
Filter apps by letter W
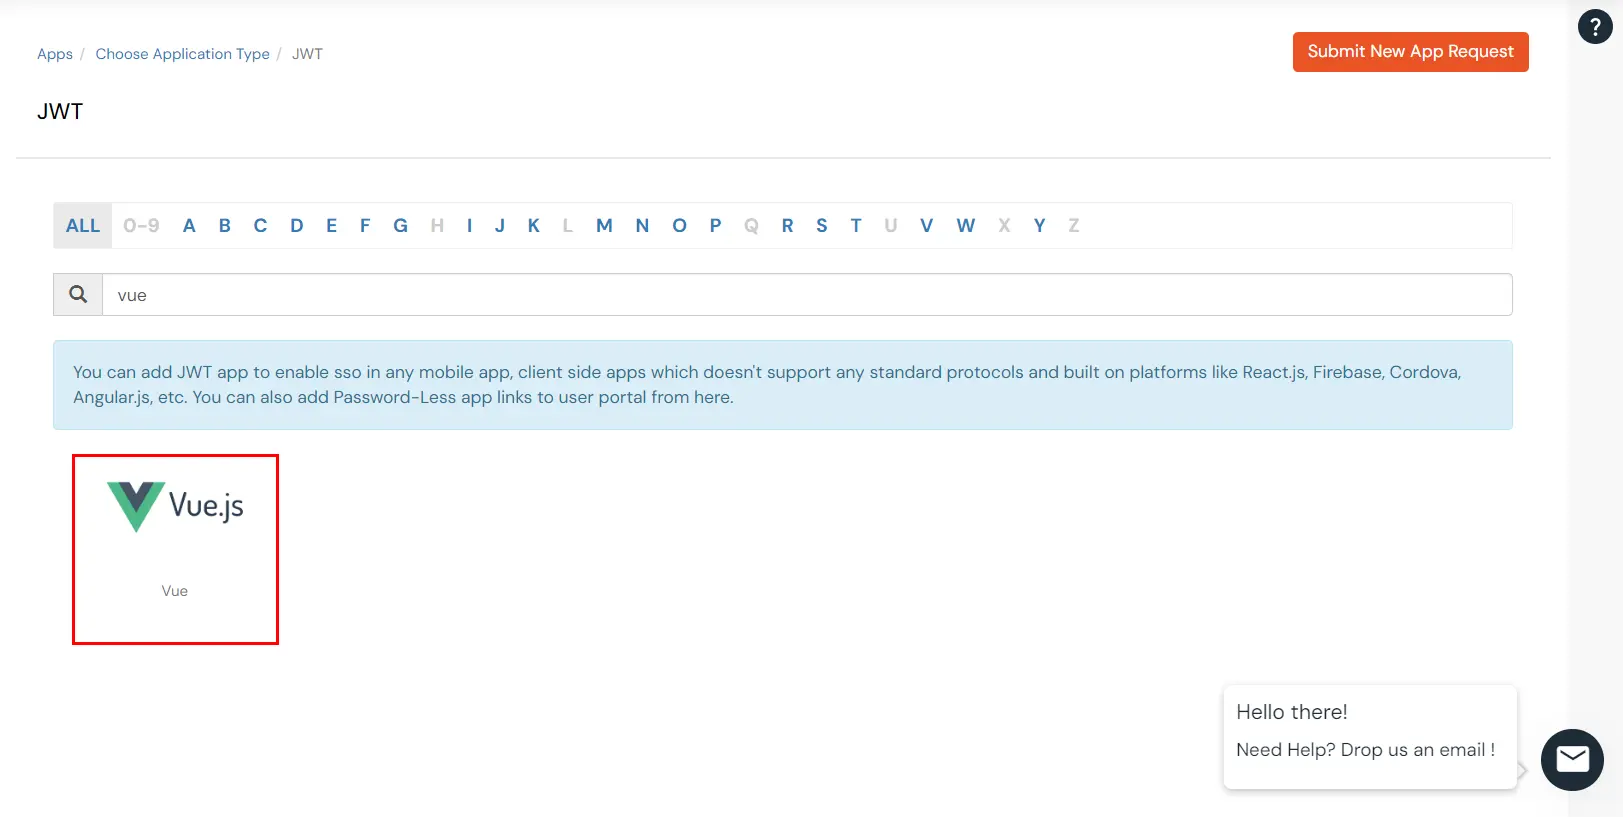click(x=965, y=226)
